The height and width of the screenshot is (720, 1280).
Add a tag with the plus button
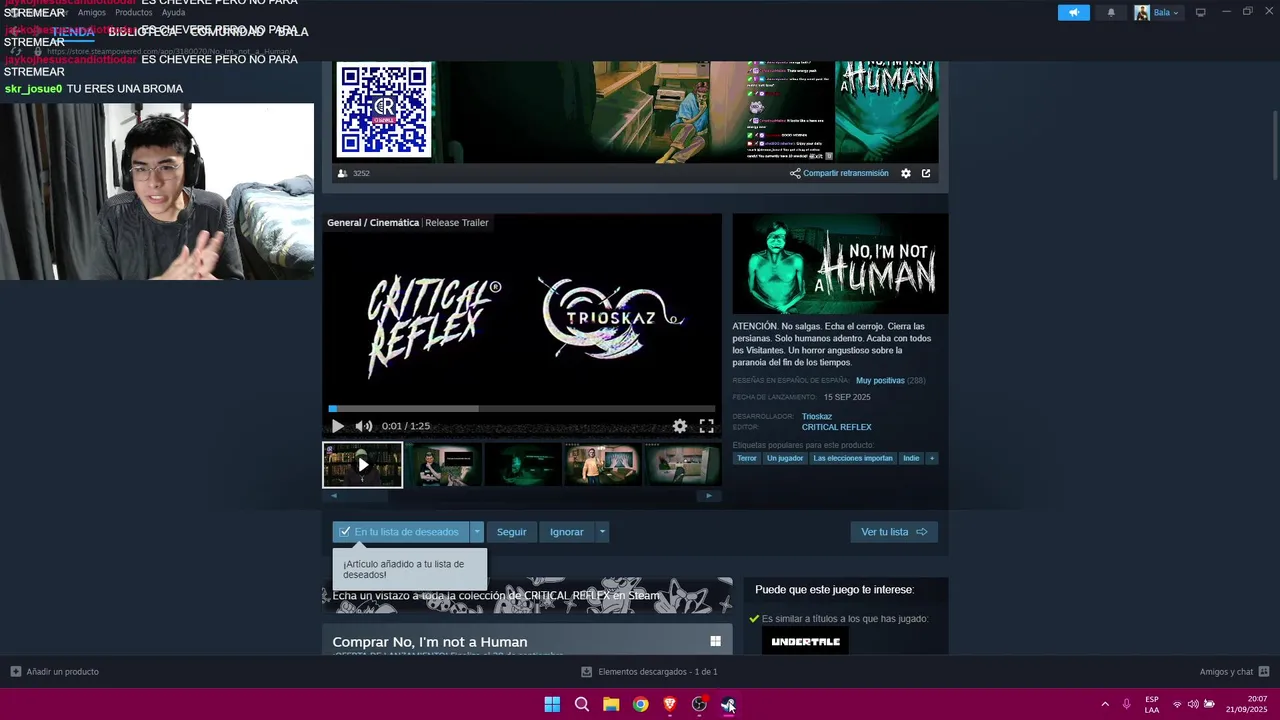(x=932, y=459)
